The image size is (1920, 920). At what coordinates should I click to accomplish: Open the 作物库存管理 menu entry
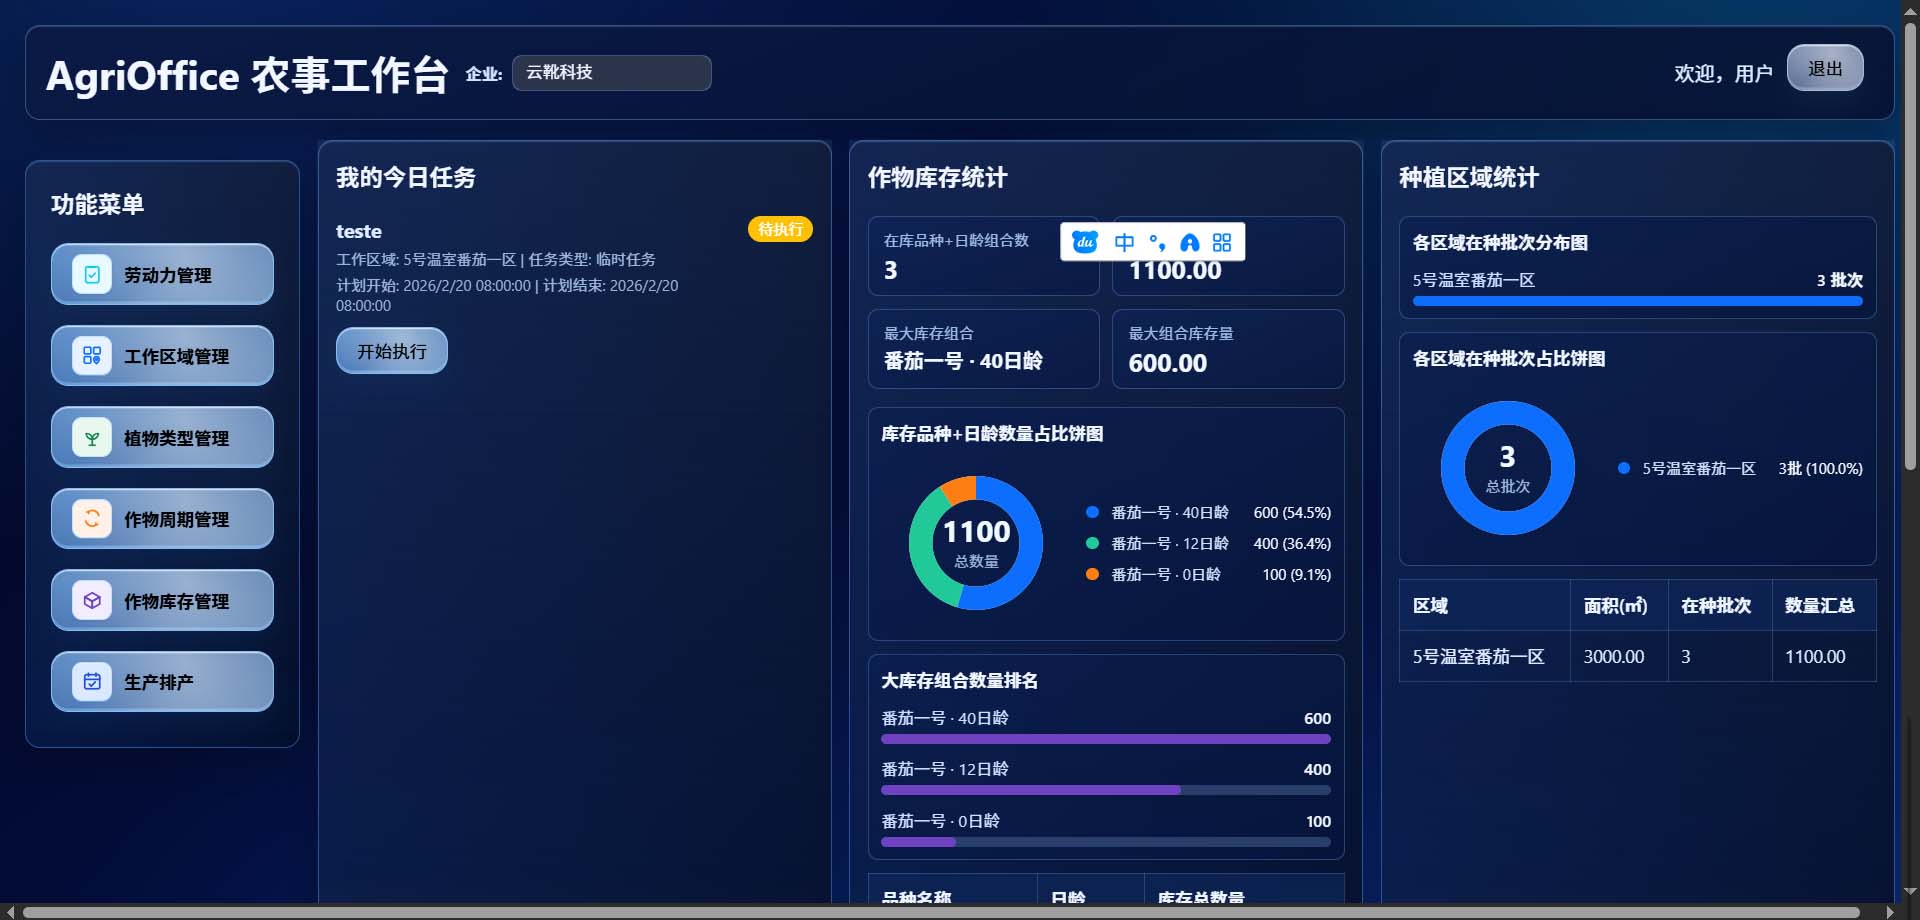[162, 600]
